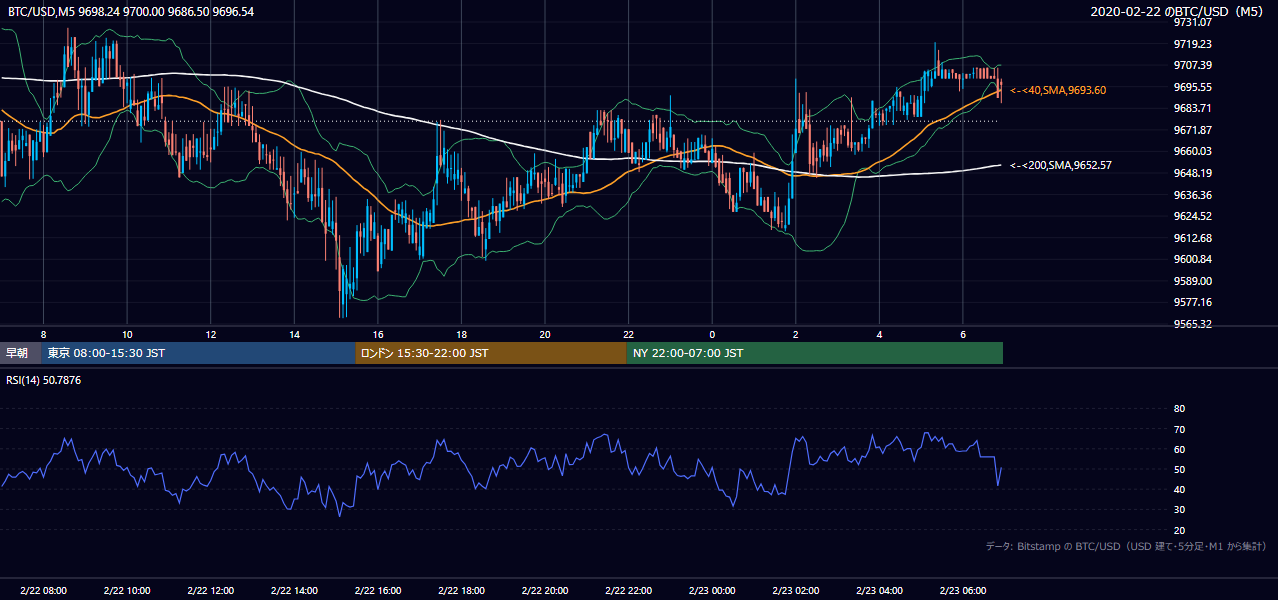Click price axis value 9648.19
The width and height of the screenshot is (1278, 600).
pyautogui.click(x=1193, y=173)
